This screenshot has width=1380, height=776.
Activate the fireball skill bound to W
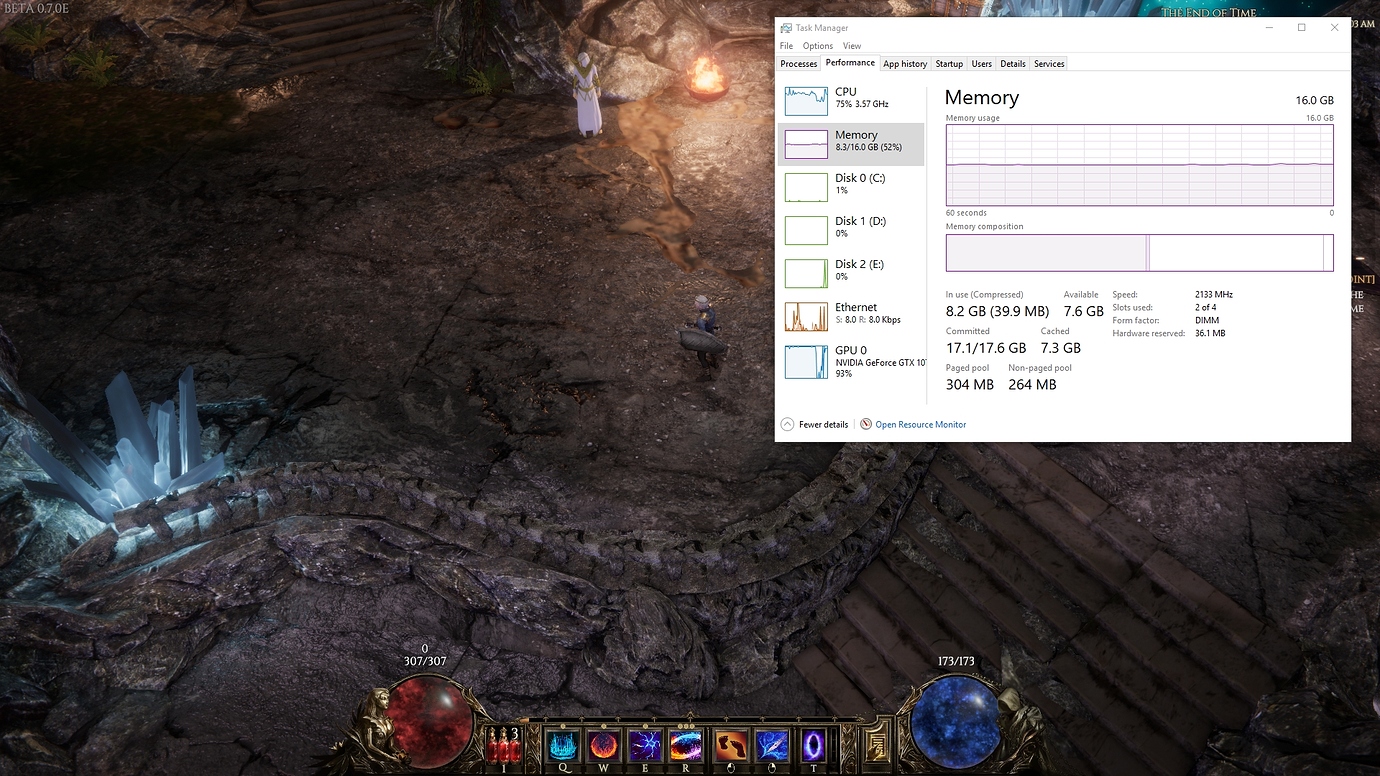coord(603,745)
